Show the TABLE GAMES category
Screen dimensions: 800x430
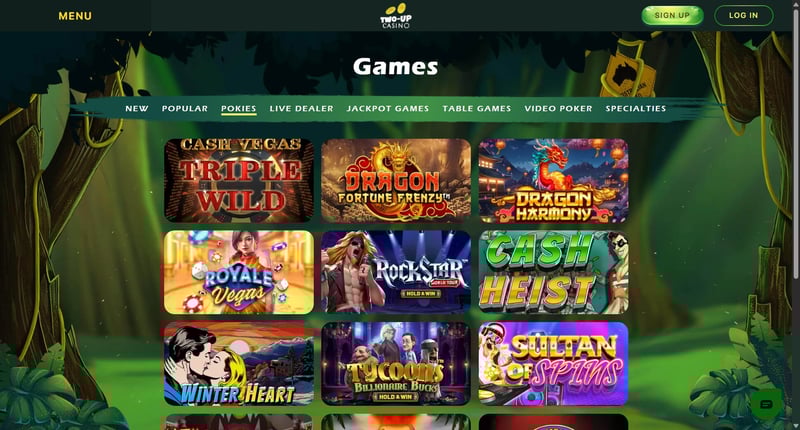coord(477,109)
